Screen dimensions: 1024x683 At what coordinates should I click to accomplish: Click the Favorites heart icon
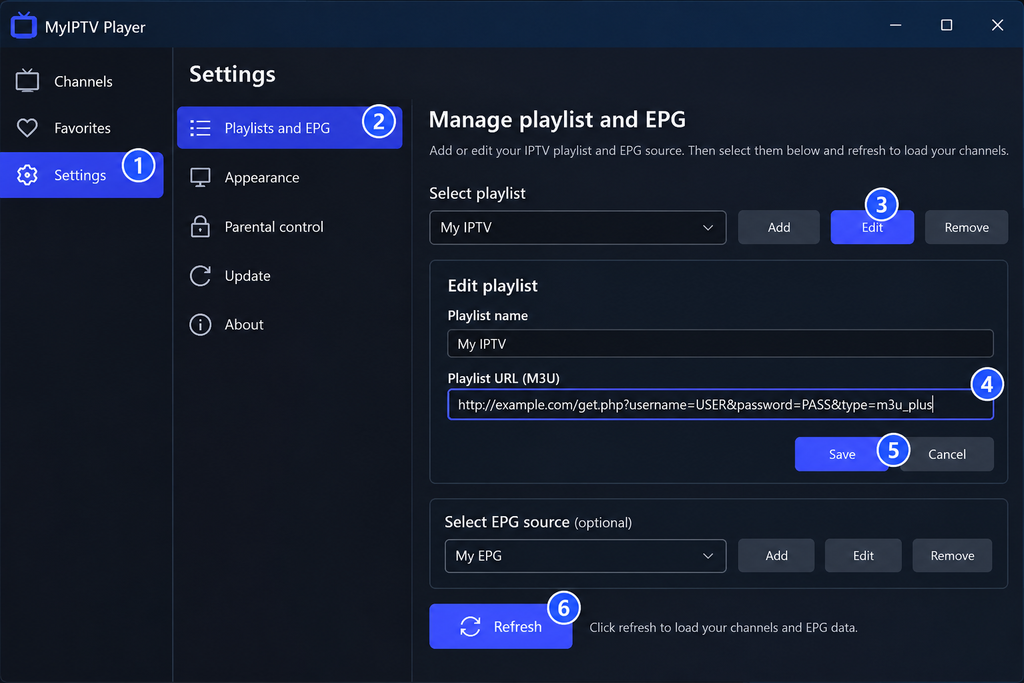tap(27, 128)
